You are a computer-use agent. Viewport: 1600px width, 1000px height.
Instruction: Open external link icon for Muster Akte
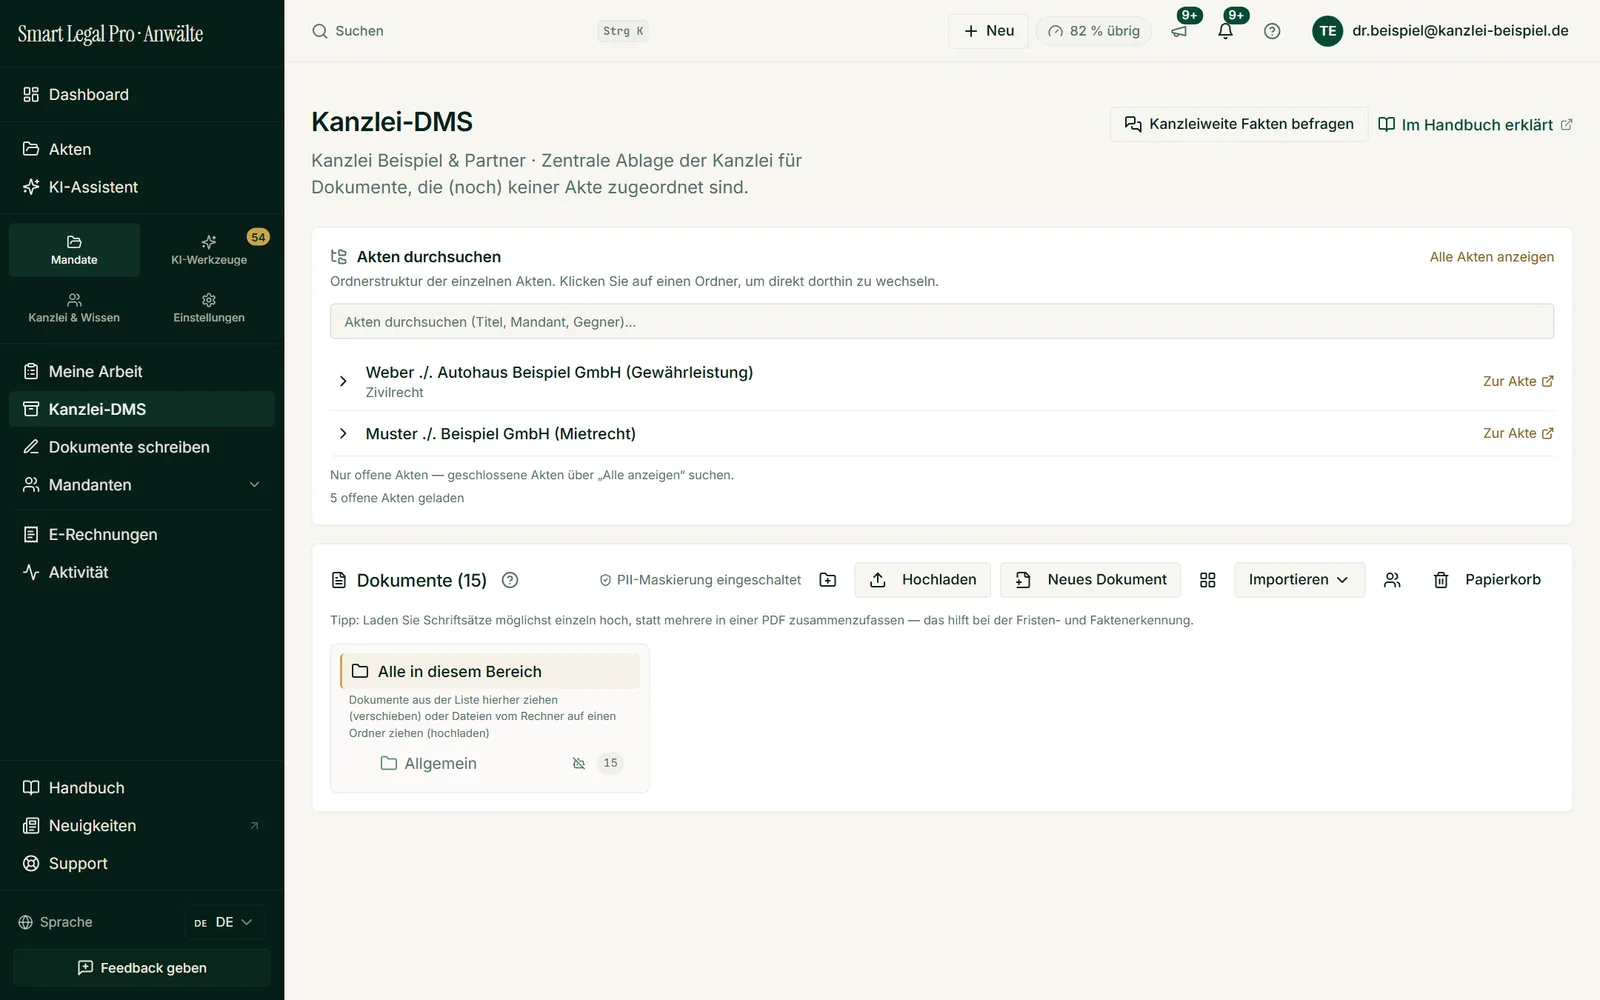(1548, 433)
